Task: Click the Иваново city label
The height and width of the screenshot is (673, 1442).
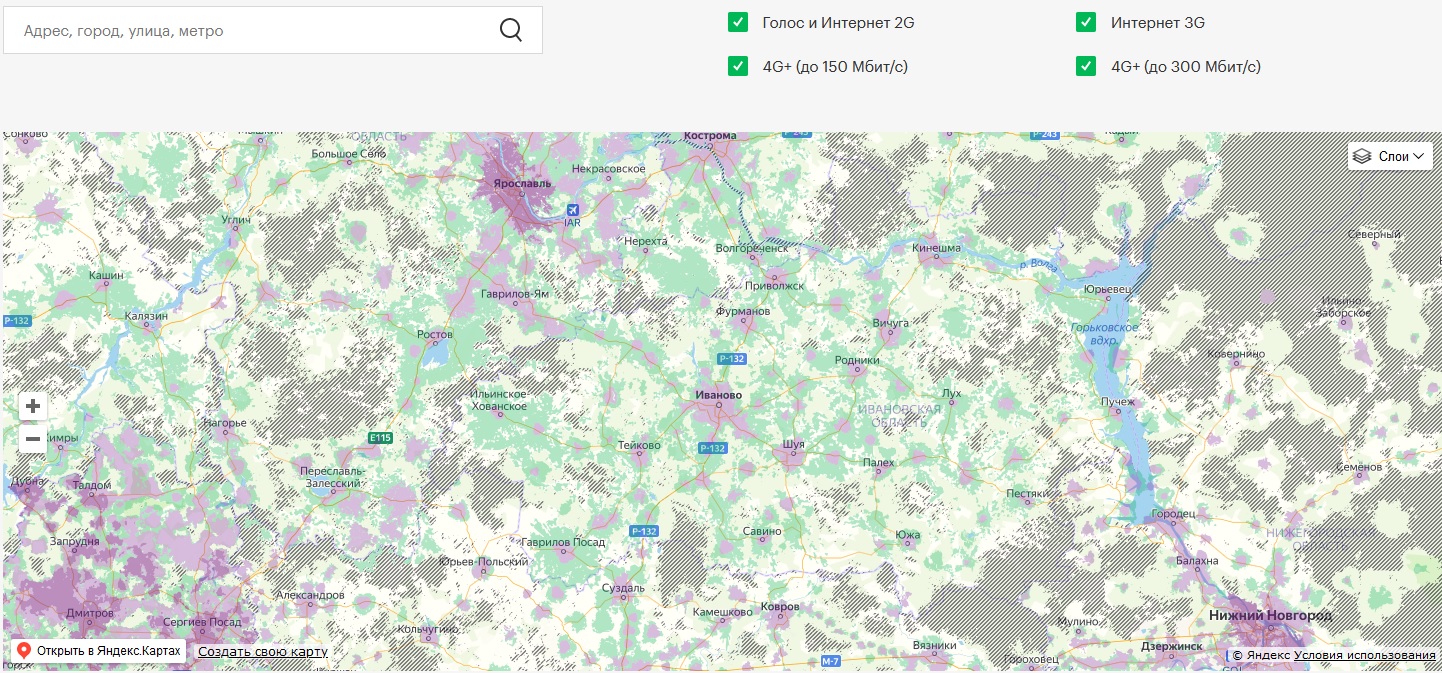Action: [718, 395]
